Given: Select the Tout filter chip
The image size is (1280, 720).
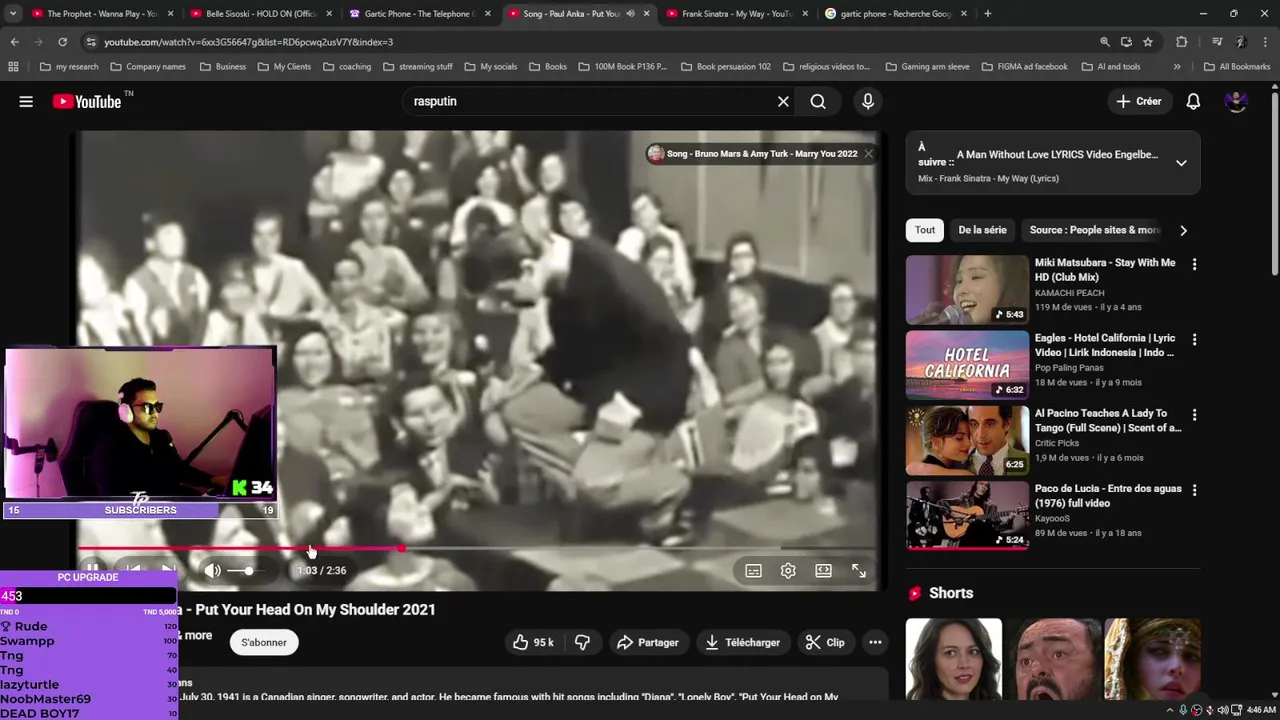Looking at the screenshot, I should (x=925, y=230).
